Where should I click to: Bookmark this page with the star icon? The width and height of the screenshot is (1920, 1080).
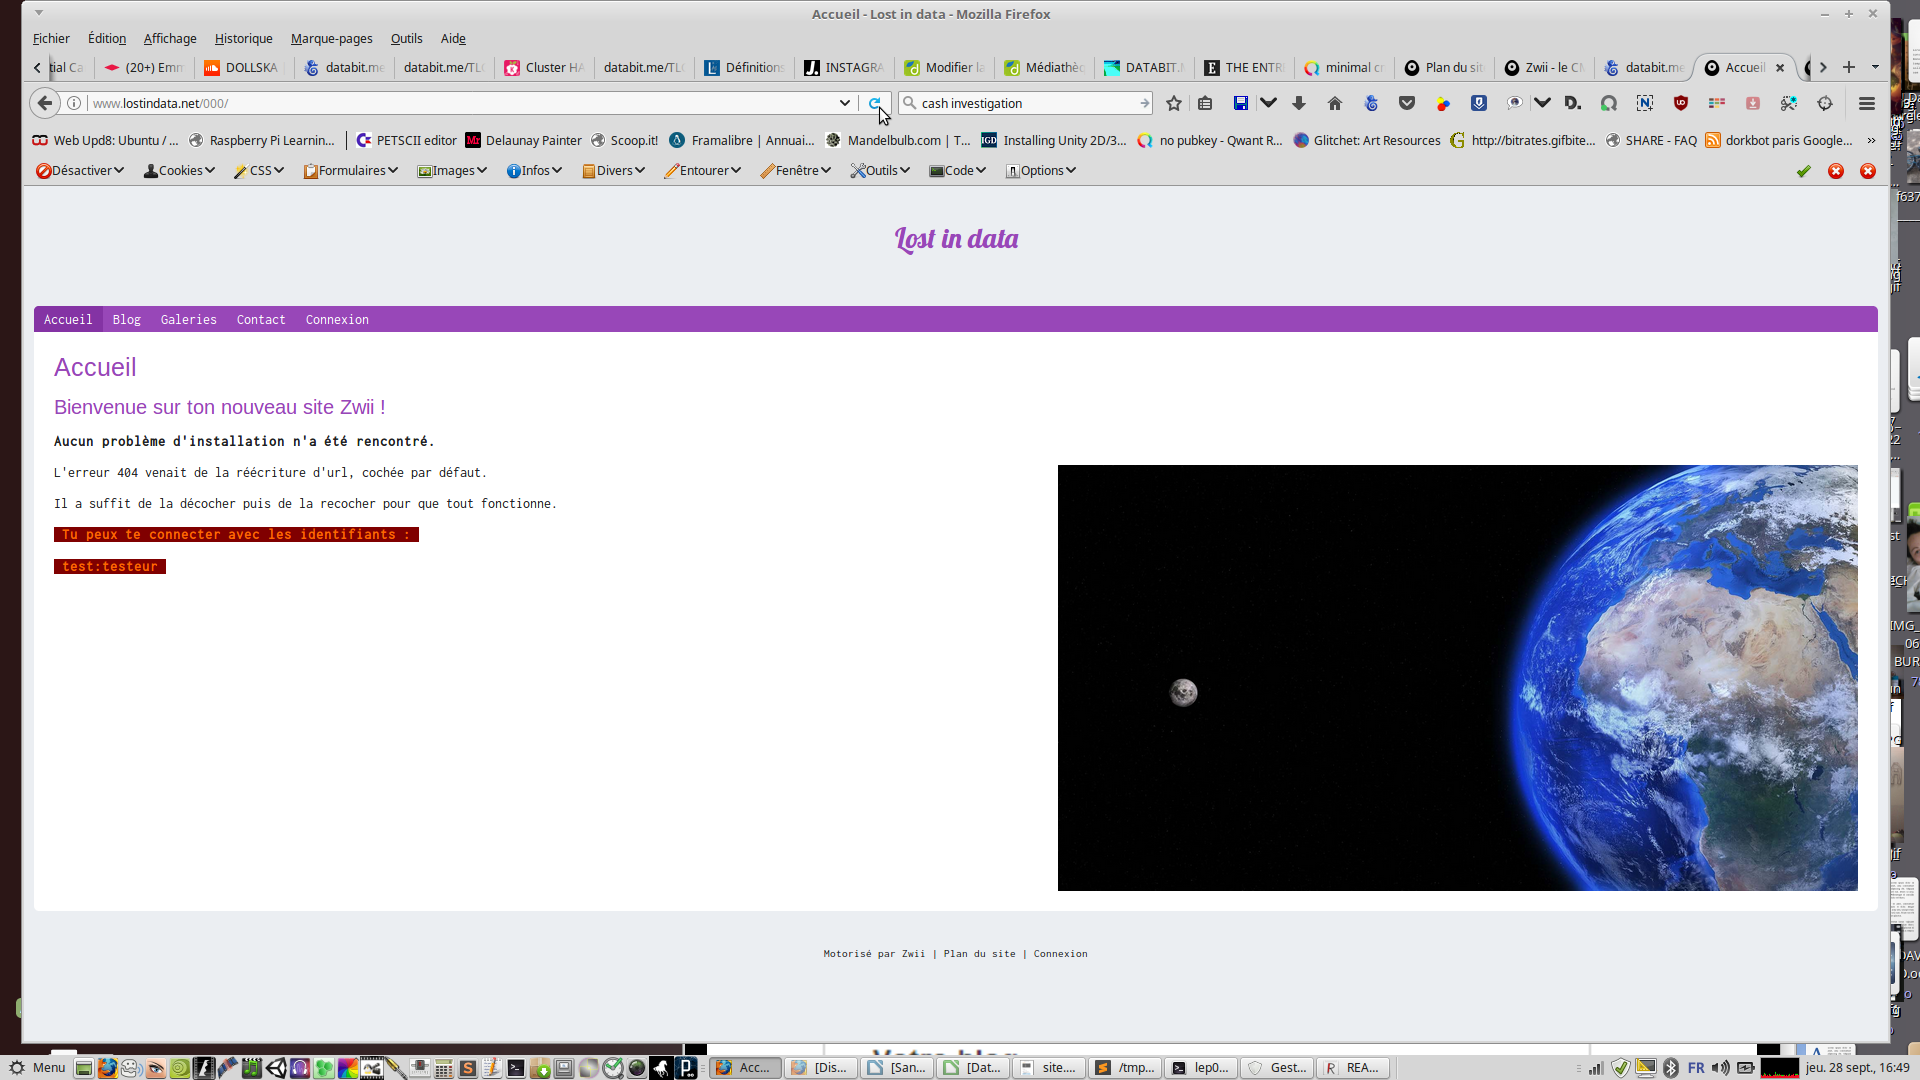coord(1174,103)
